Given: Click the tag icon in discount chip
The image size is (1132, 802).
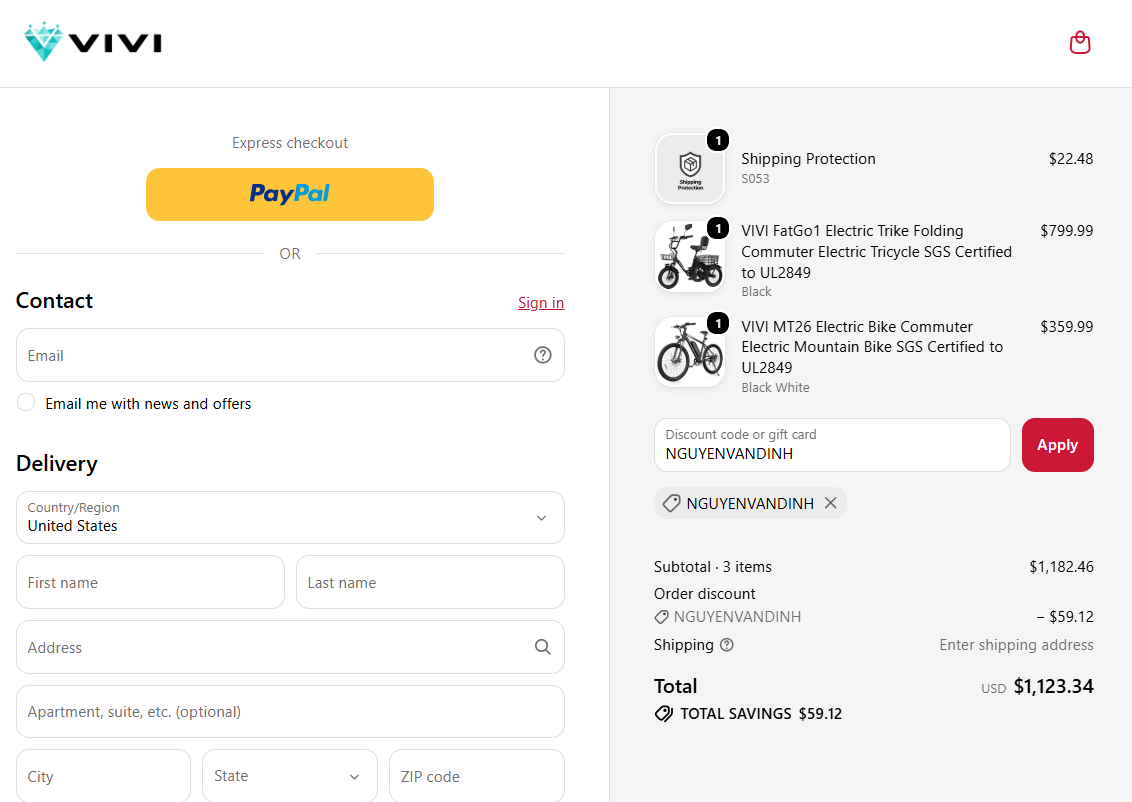Looking at the screenshot, I should point(671,503).
